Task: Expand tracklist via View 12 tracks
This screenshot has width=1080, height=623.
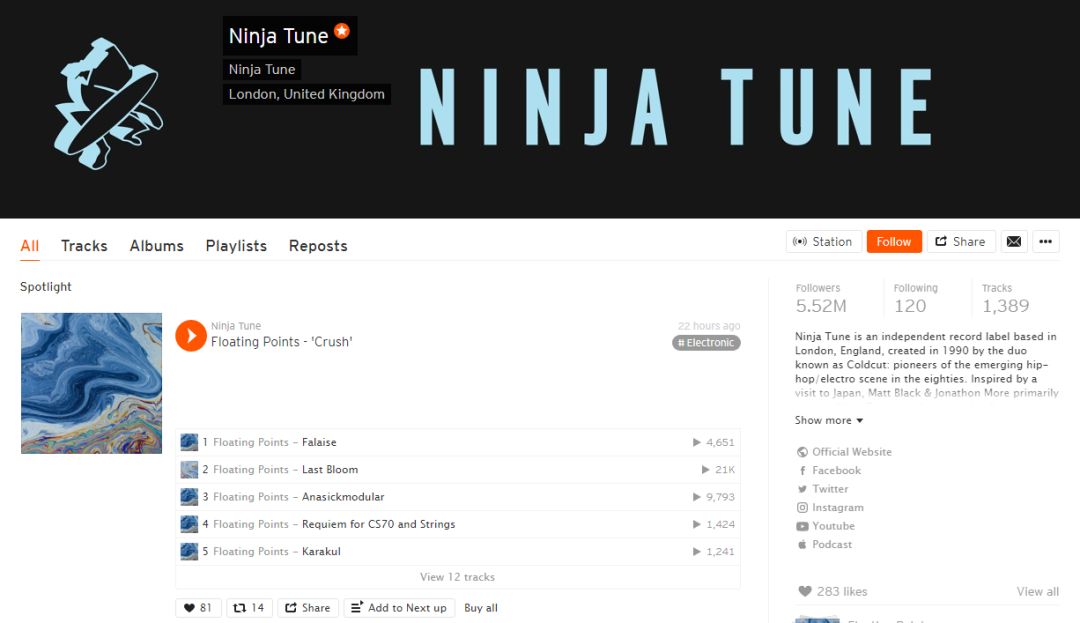Action: [457, 577]
